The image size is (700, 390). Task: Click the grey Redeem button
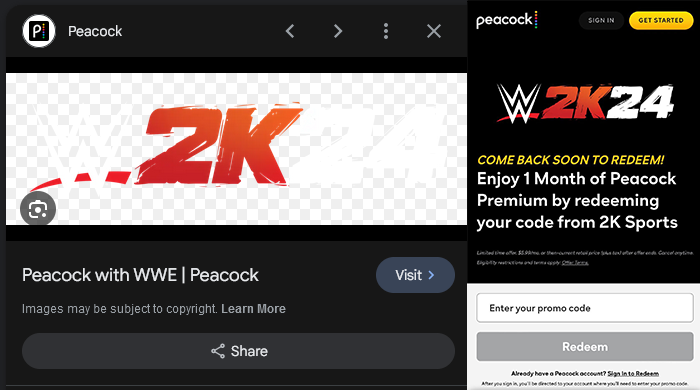pyautogui.click(x=585, y=347)
